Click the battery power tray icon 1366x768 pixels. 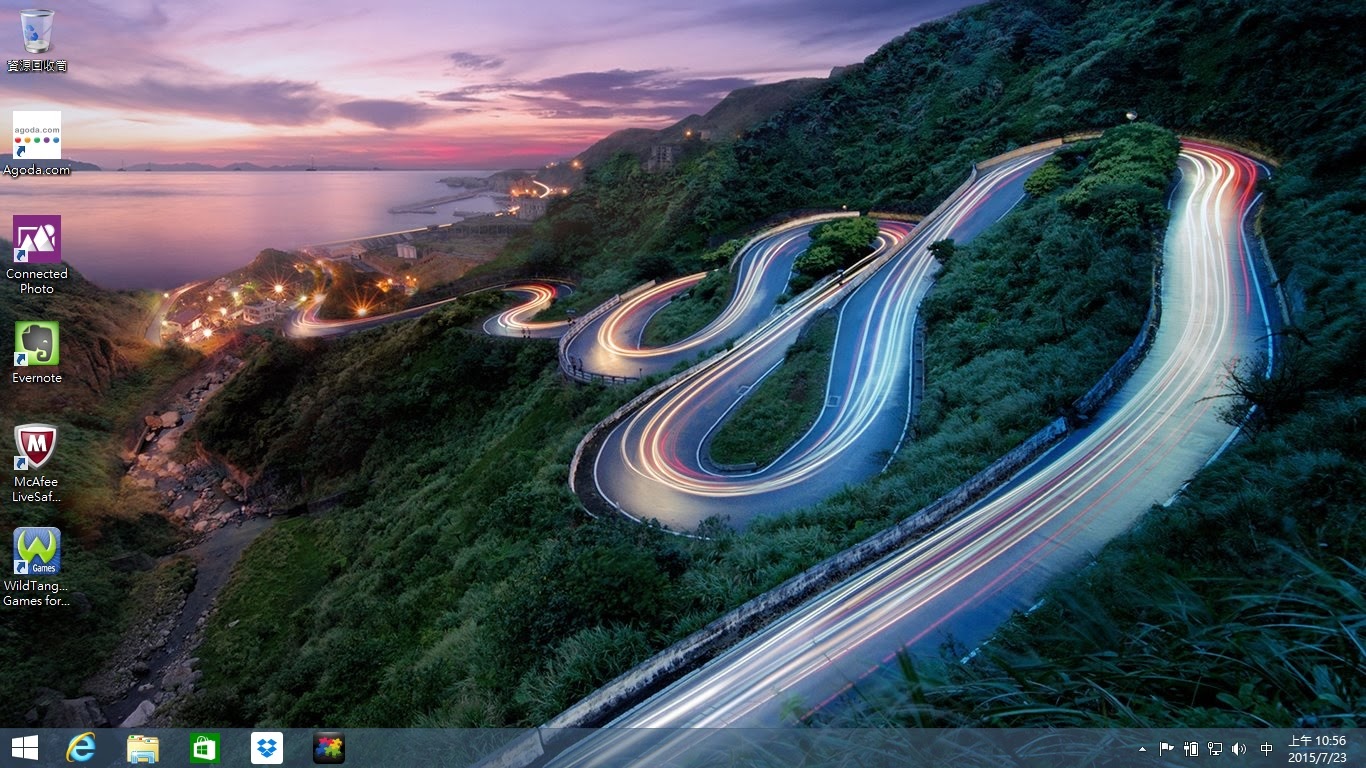click(x=1191, y=749)
